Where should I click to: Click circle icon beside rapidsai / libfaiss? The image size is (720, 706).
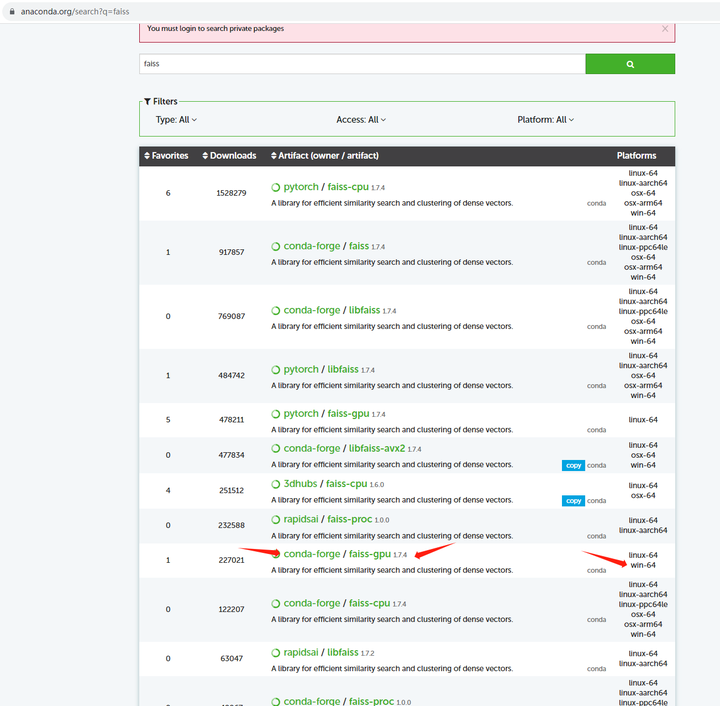[276, 653]
